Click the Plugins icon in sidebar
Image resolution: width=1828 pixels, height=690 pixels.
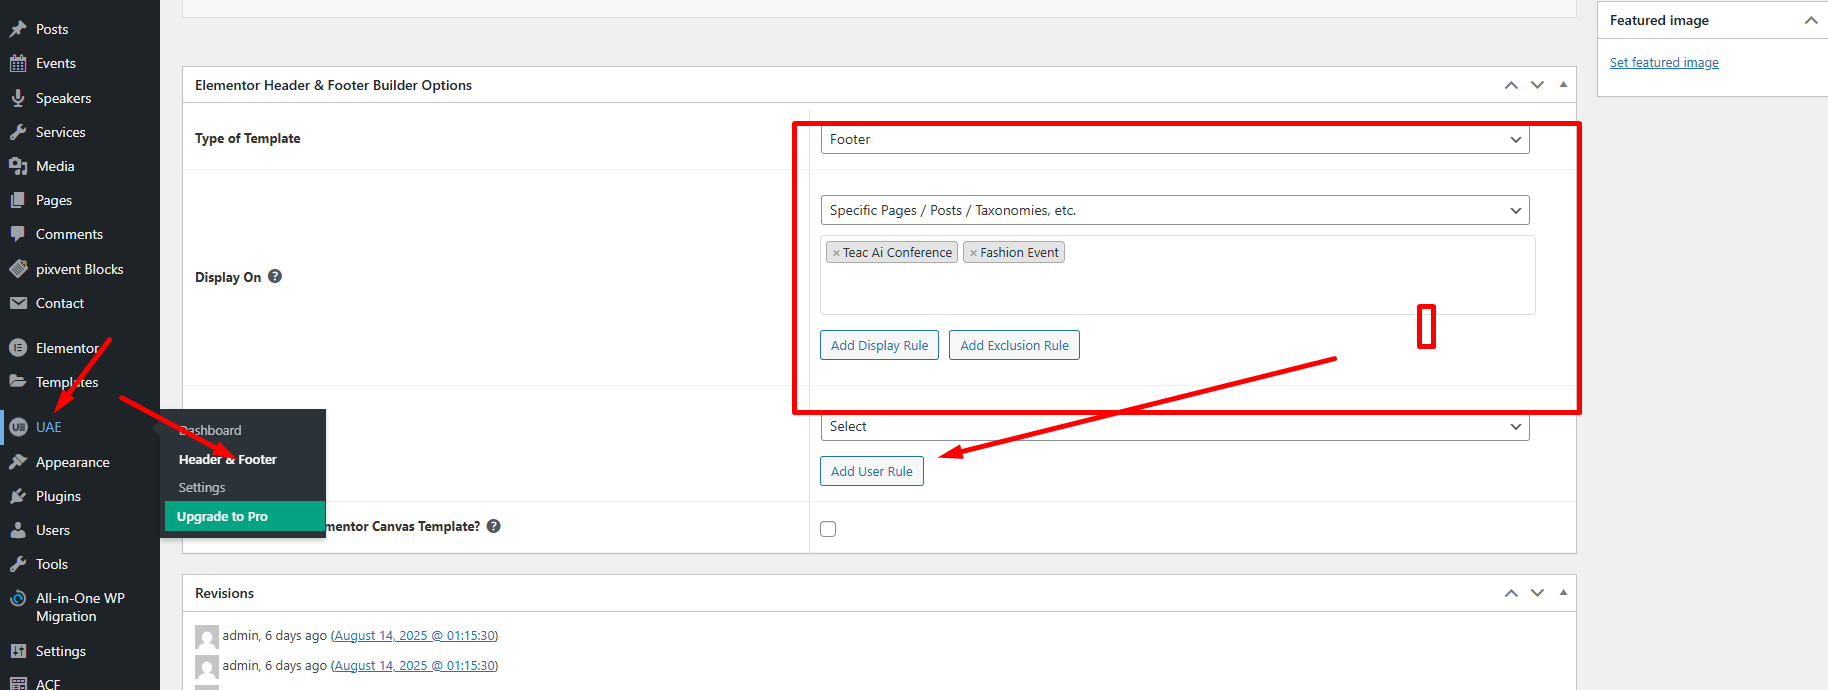(18, 496)
